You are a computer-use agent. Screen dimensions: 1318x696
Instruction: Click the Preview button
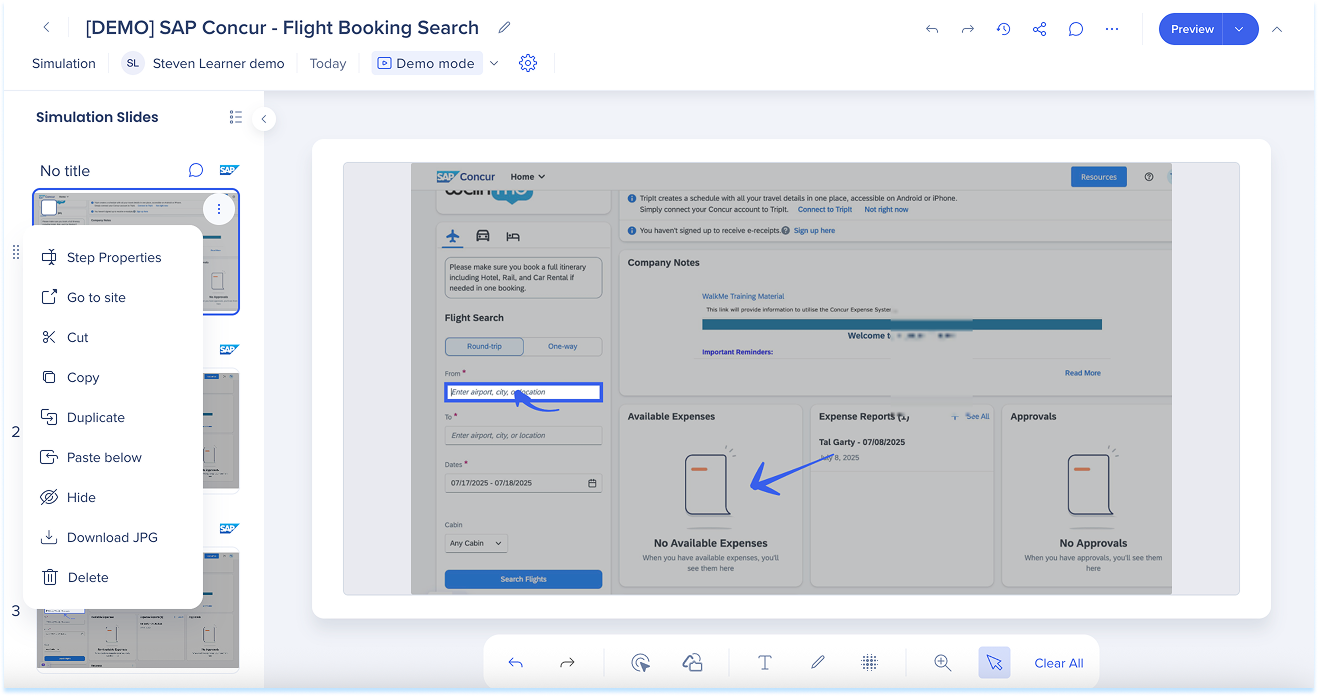[1191, 29]
